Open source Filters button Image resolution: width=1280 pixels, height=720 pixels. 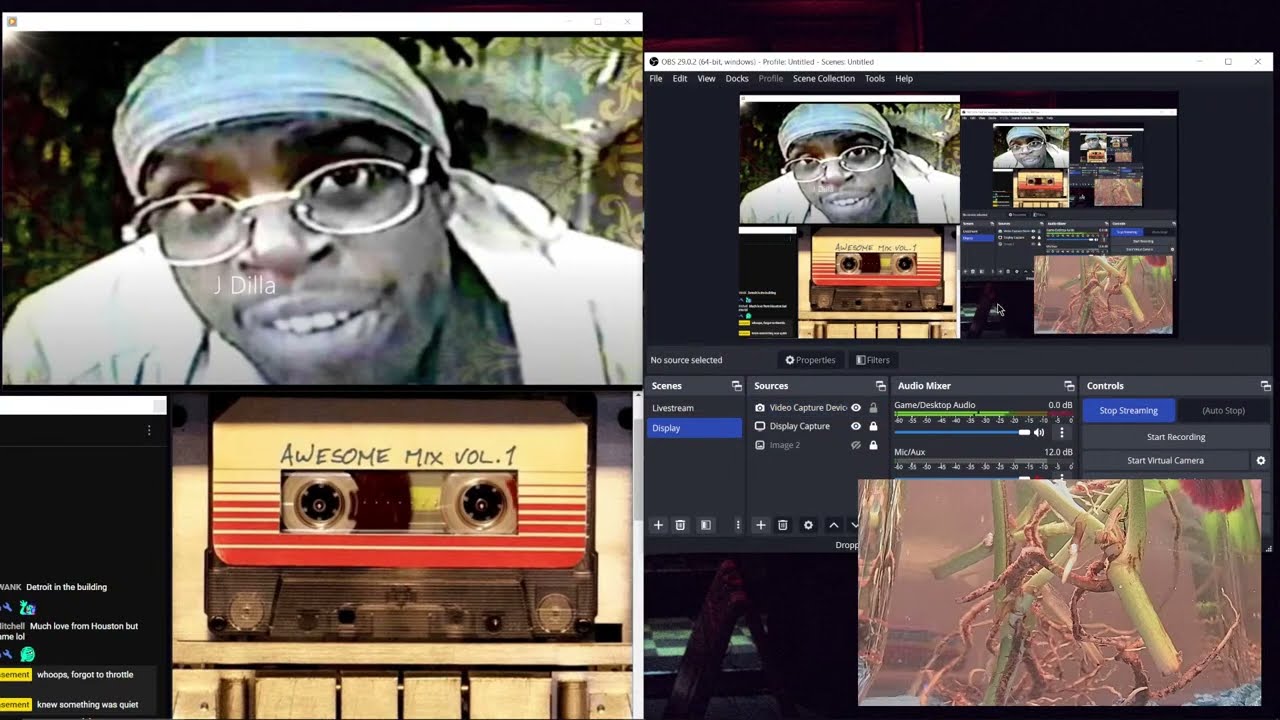coord(873,360)
